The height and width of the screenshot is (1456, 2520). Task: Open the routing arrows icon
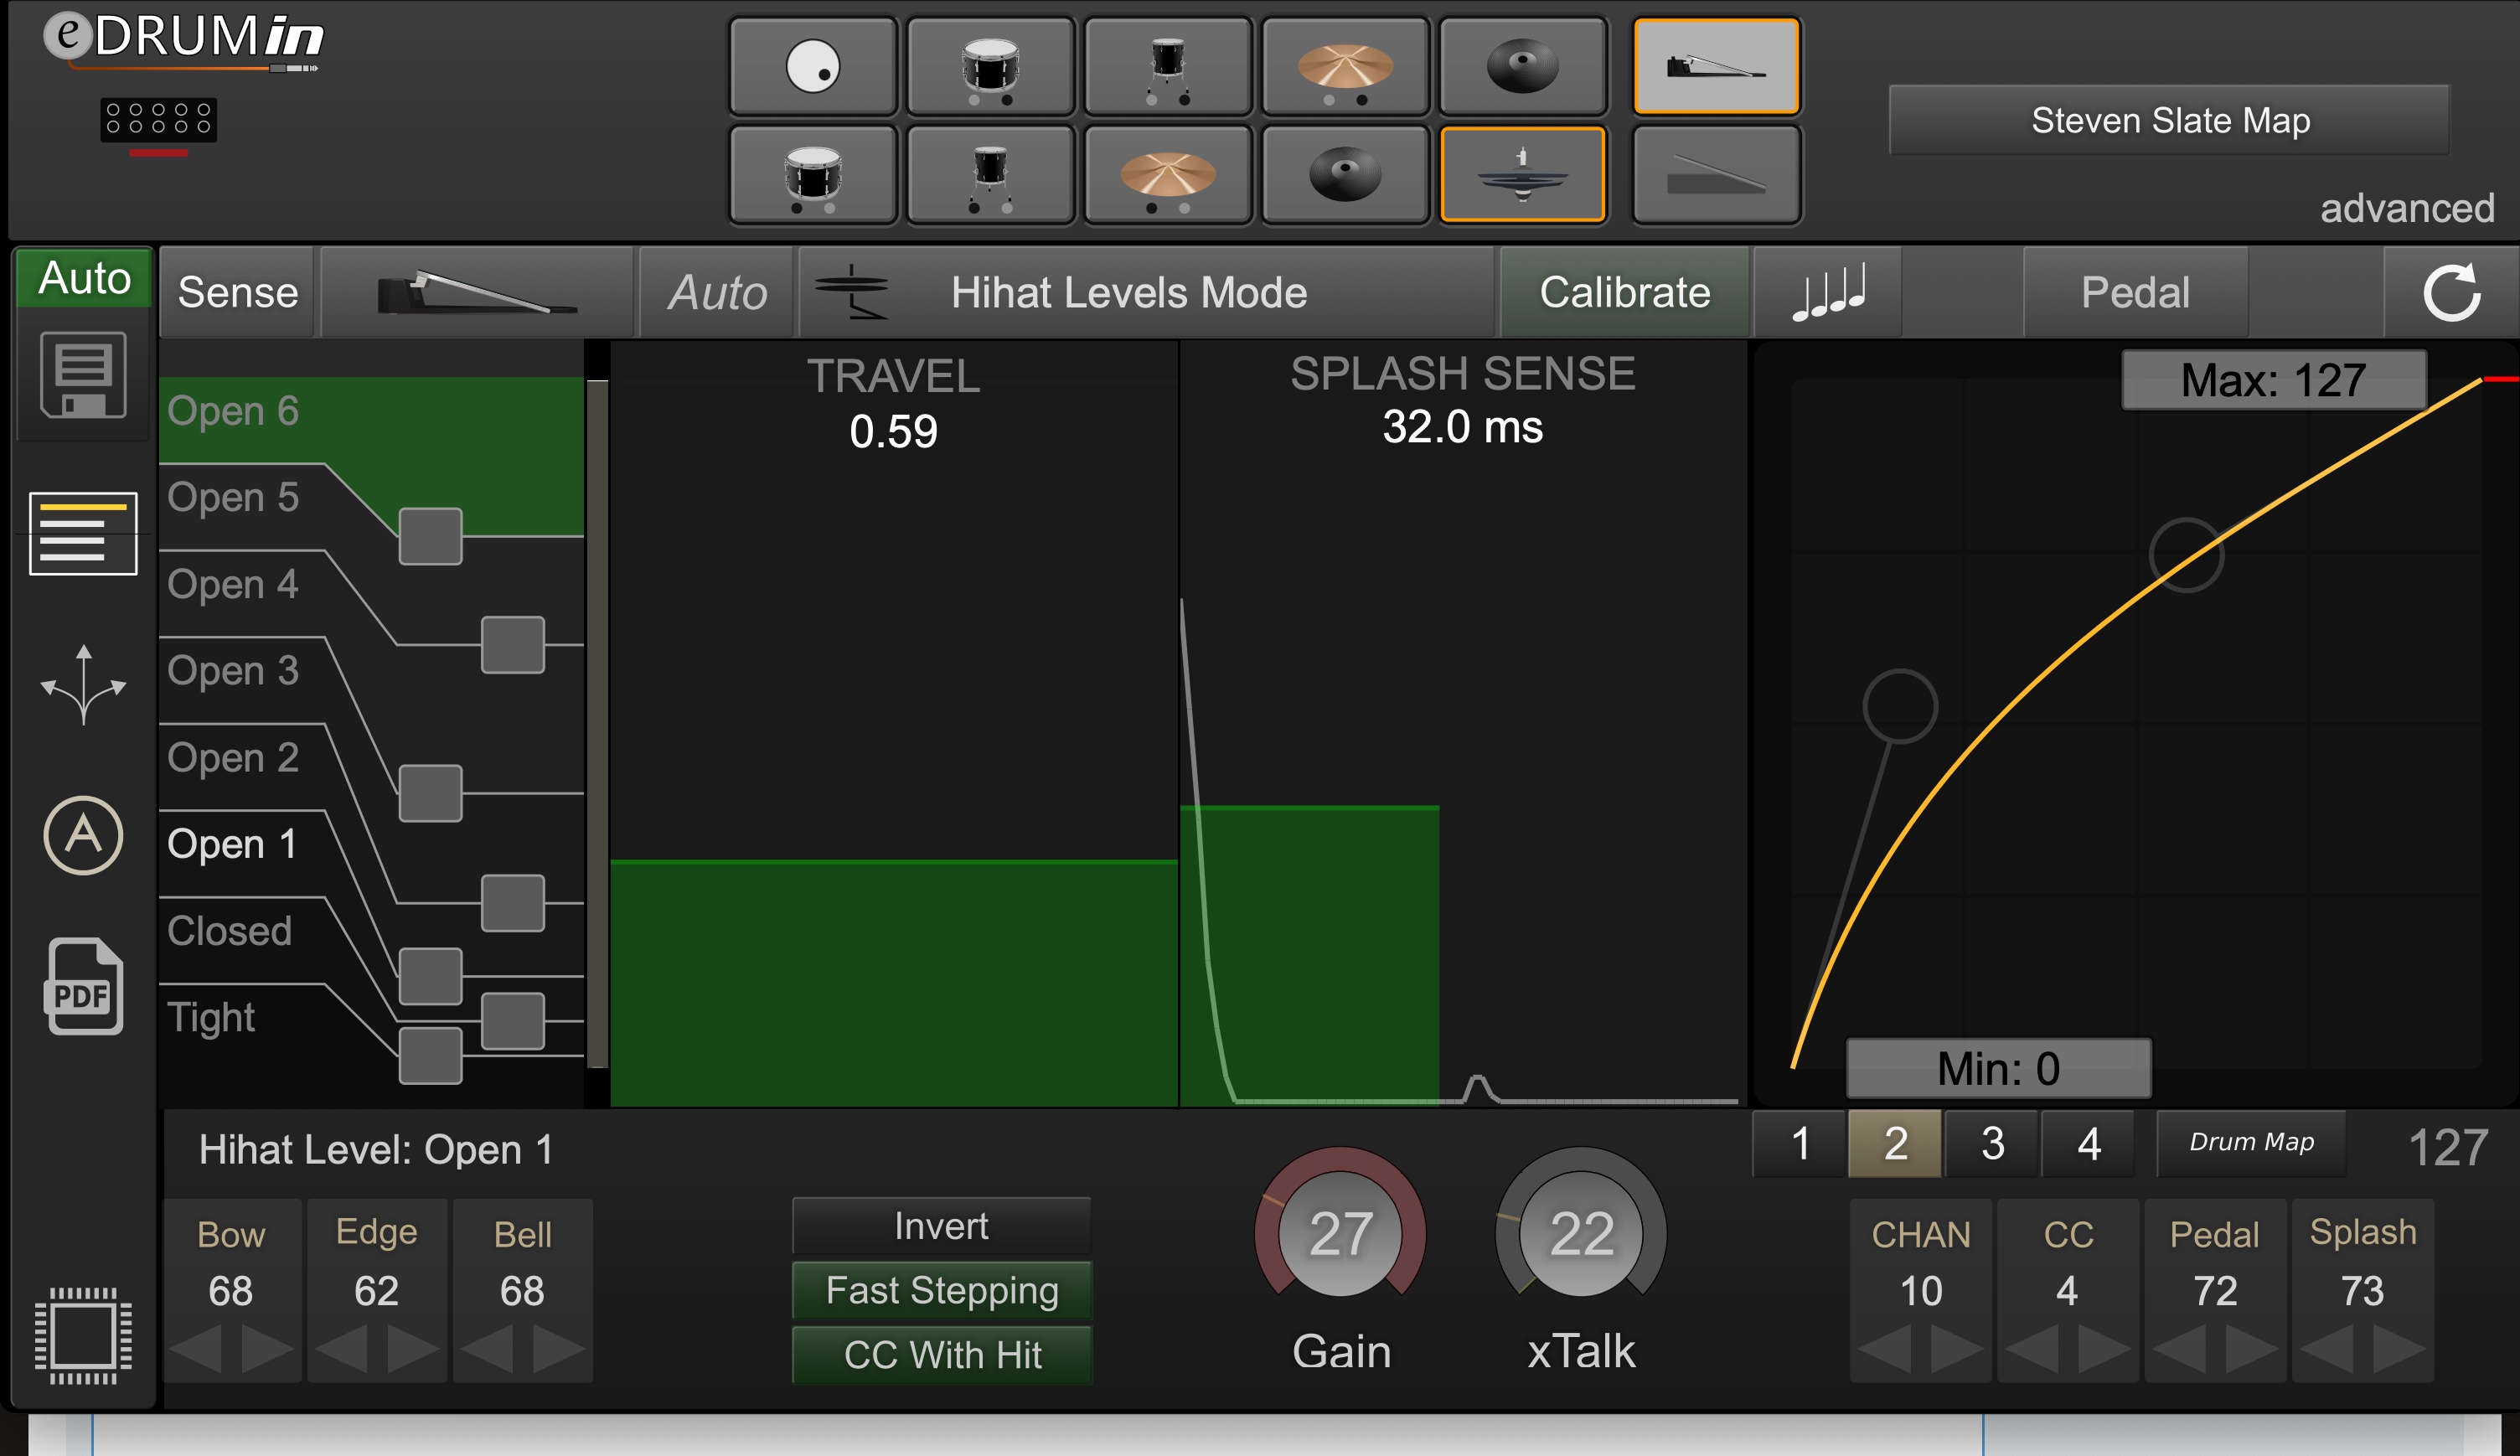pos(83,684)
